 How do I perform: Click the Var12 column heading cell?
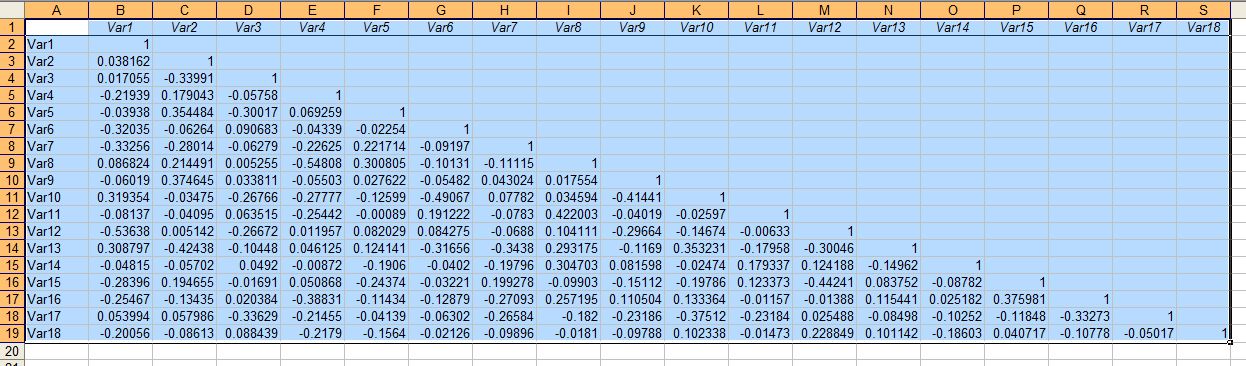824,27
